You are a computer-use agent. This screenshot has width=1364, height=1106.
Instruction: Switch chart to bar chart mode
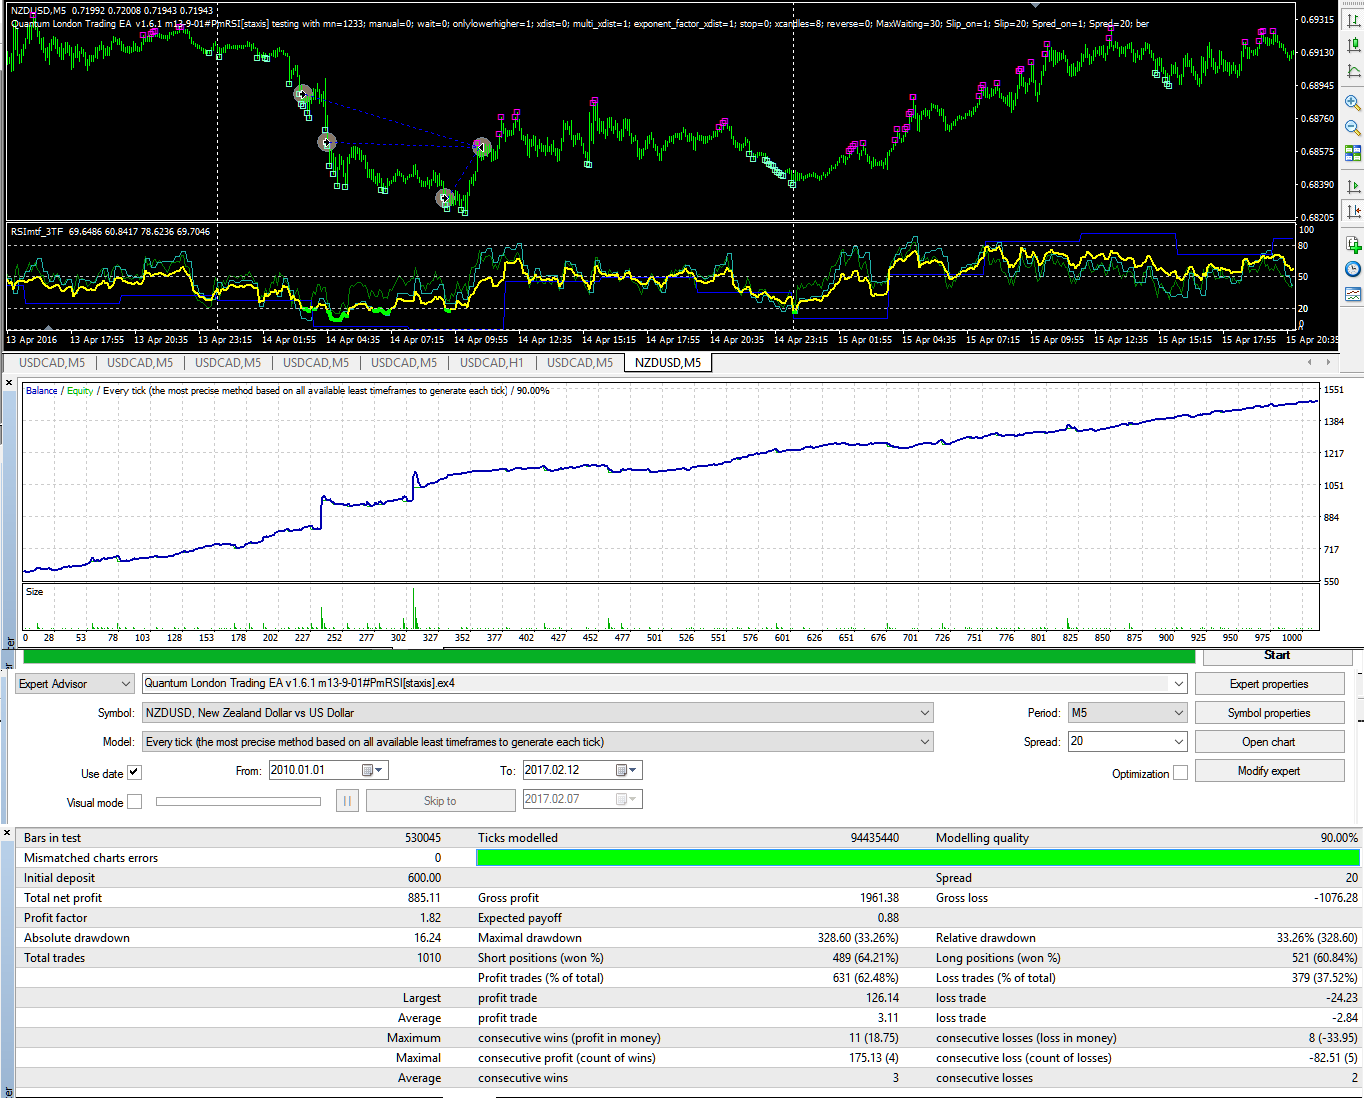tap(1353, 20)
